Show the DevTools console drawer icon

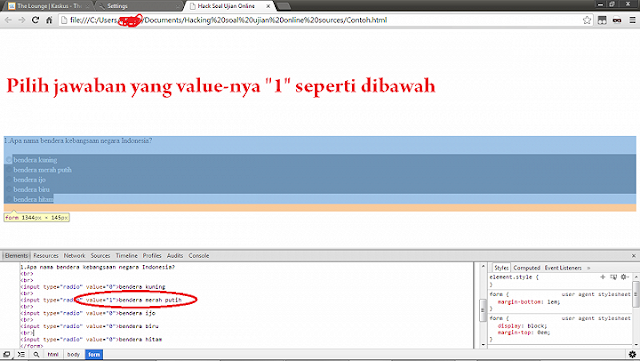coord(21,354)
